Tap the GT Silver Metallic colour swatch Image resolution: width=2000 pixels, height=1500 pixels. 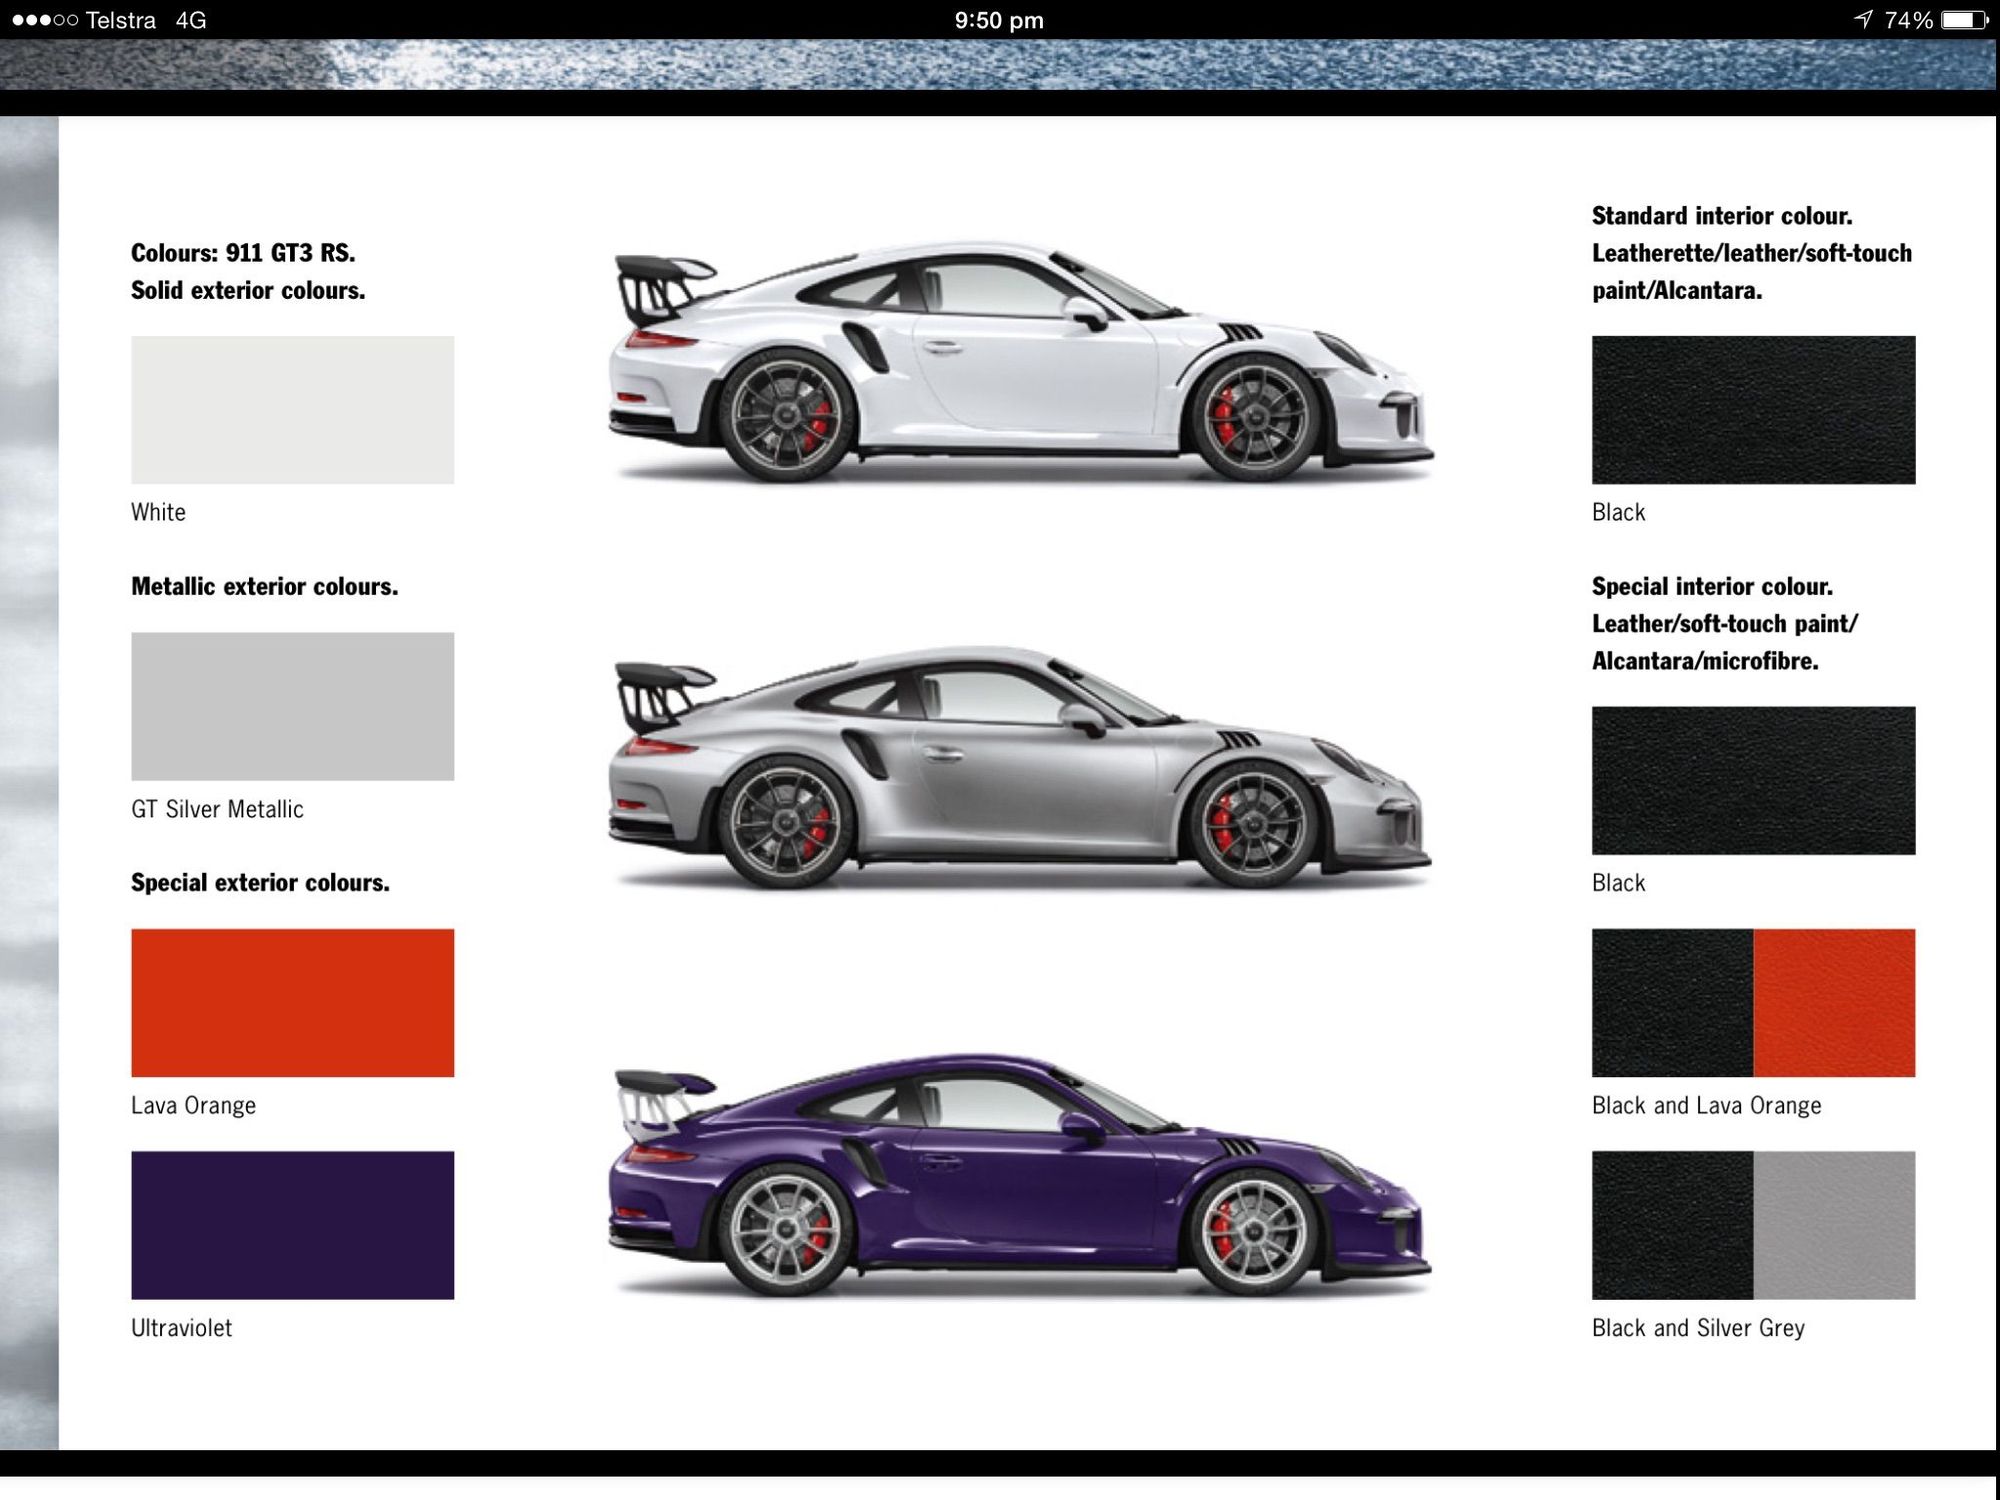click(x=292, y=706)
